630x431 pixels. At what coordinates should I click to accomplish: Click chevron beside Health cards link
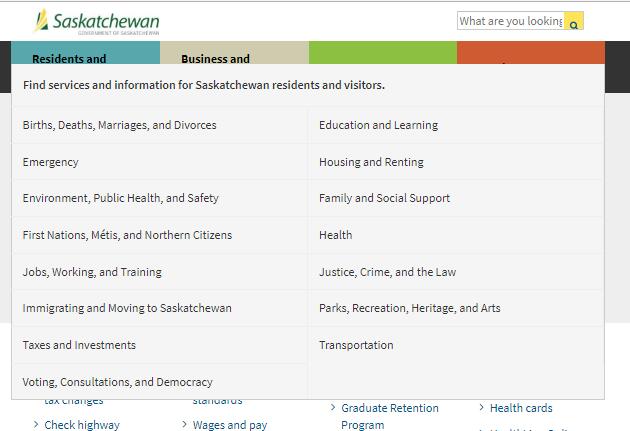[x=481, y=408]
